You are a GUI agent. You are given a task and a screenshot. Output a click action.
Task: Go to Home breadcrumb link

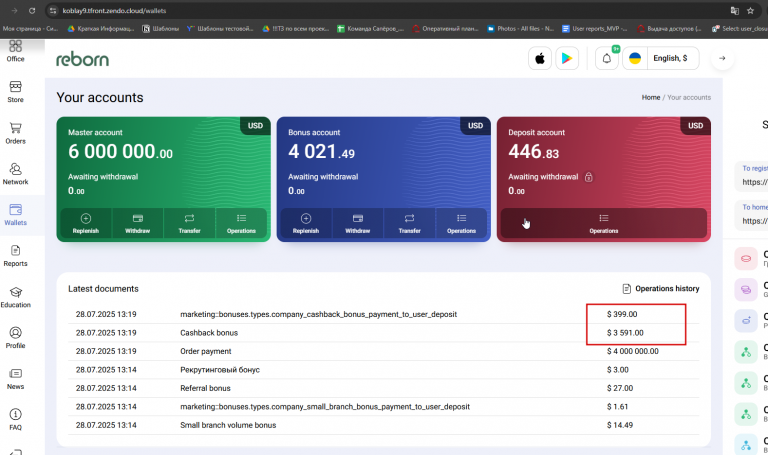[651, 97]
